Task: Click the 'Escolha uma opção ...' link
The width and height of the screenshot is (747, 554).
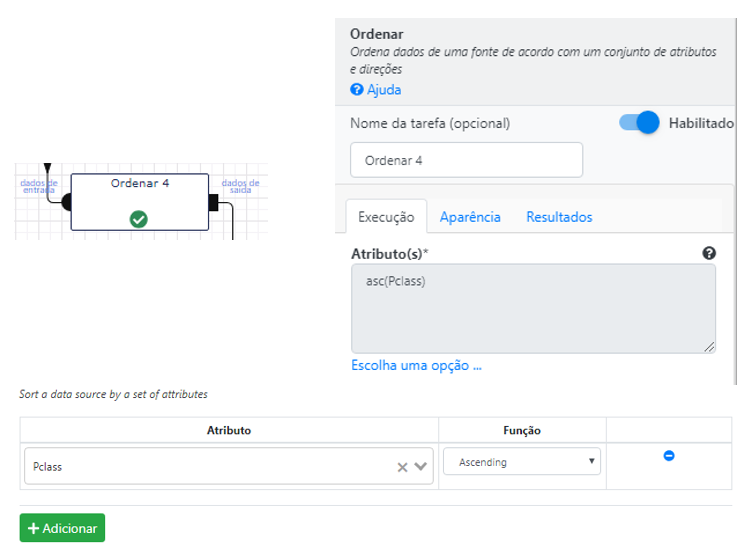Action: pyautogui.click(x=416, y=365)
